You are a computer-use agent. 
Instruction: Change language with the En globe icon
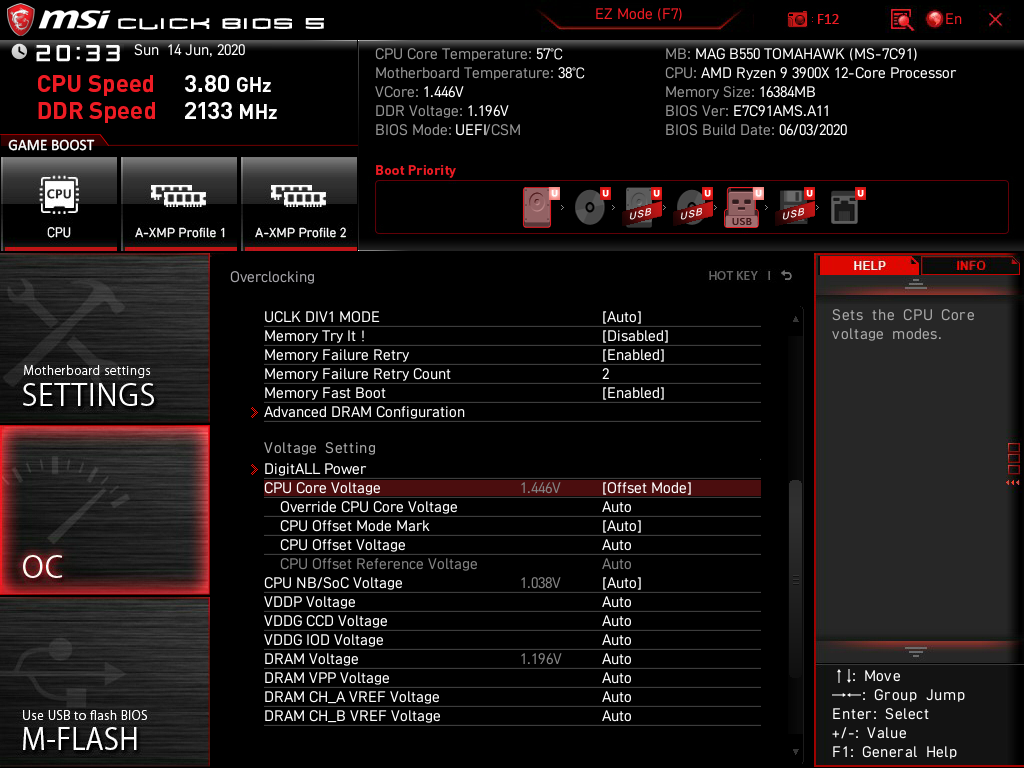coord(944,20)
